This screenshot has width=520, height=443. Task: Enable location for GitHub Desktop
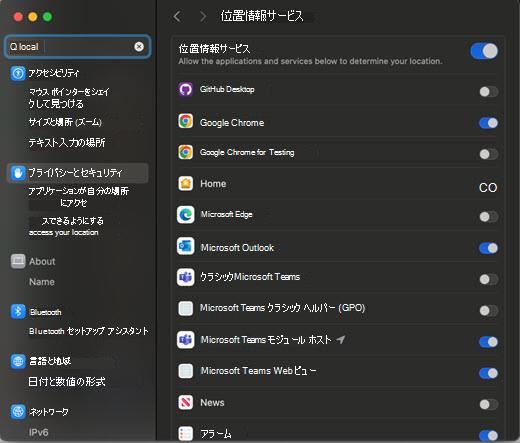click(x=489, y=92)
